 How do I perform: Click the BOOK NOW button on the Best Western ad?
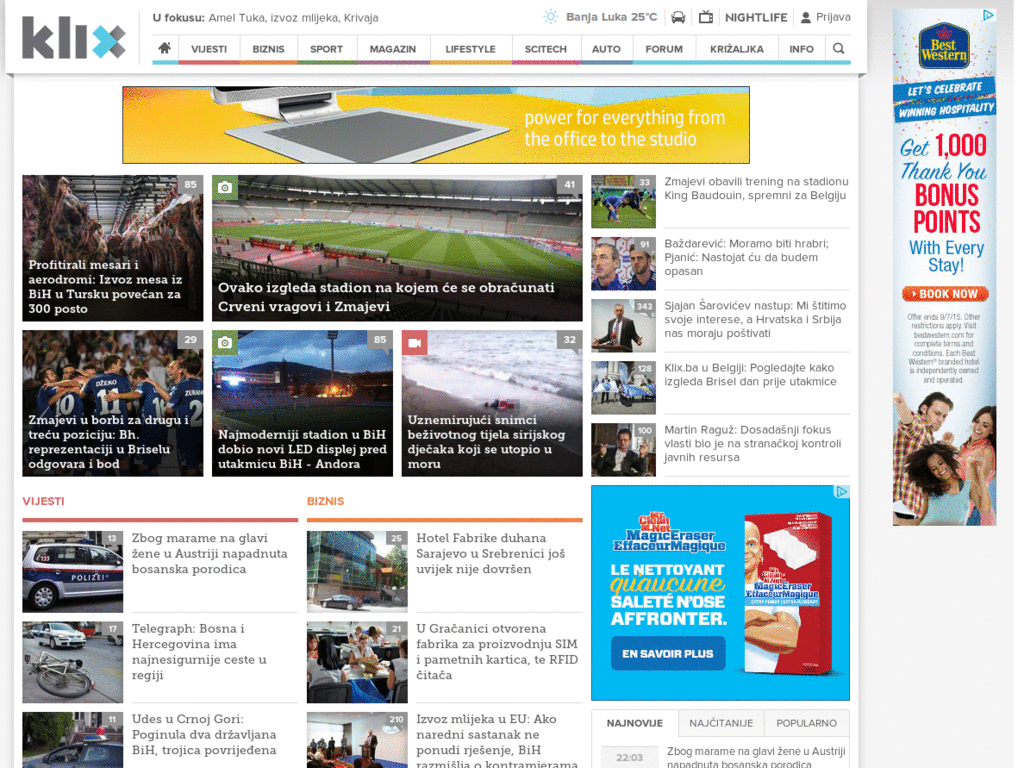pos(945,294)
